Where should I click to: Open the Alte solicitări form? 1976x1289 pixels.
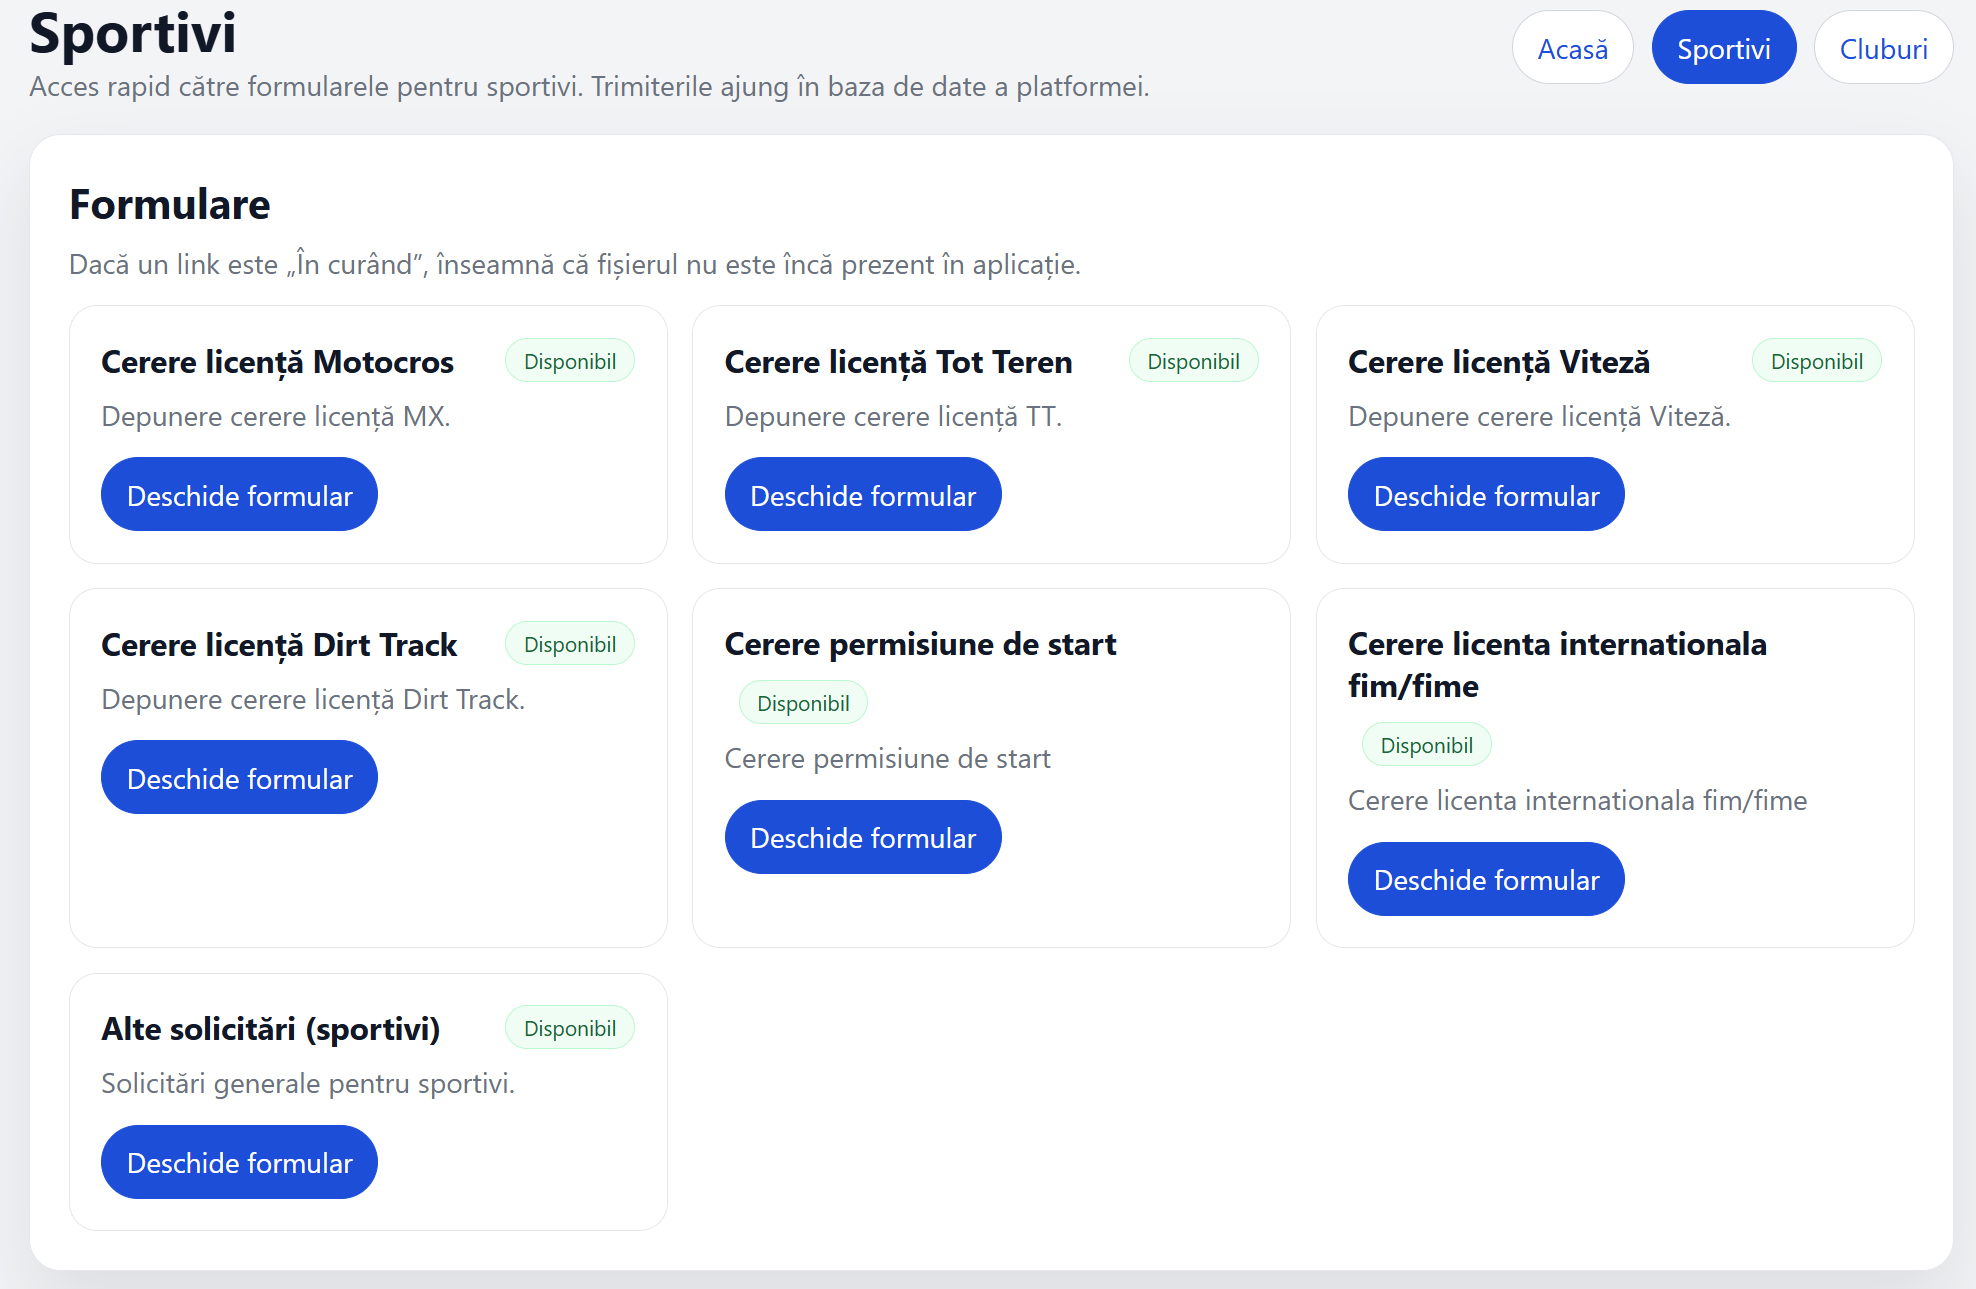click(239, 1162)
